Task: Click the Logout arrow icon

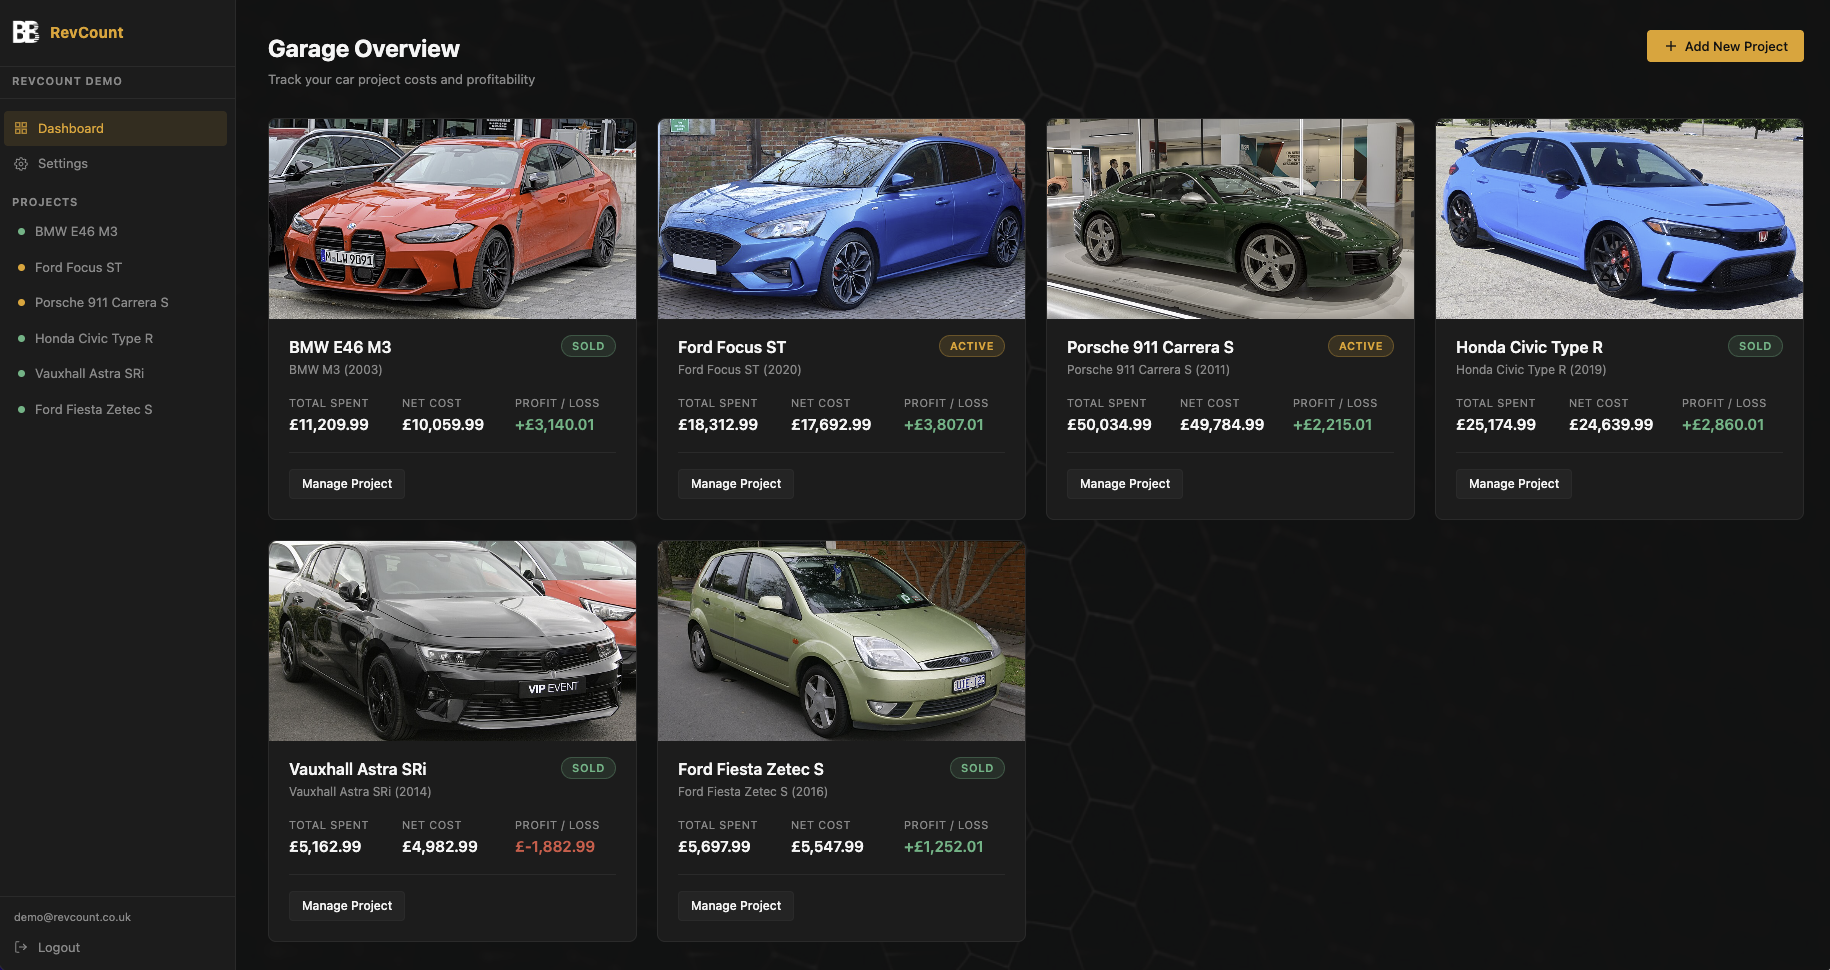Action: pos(21,947)
